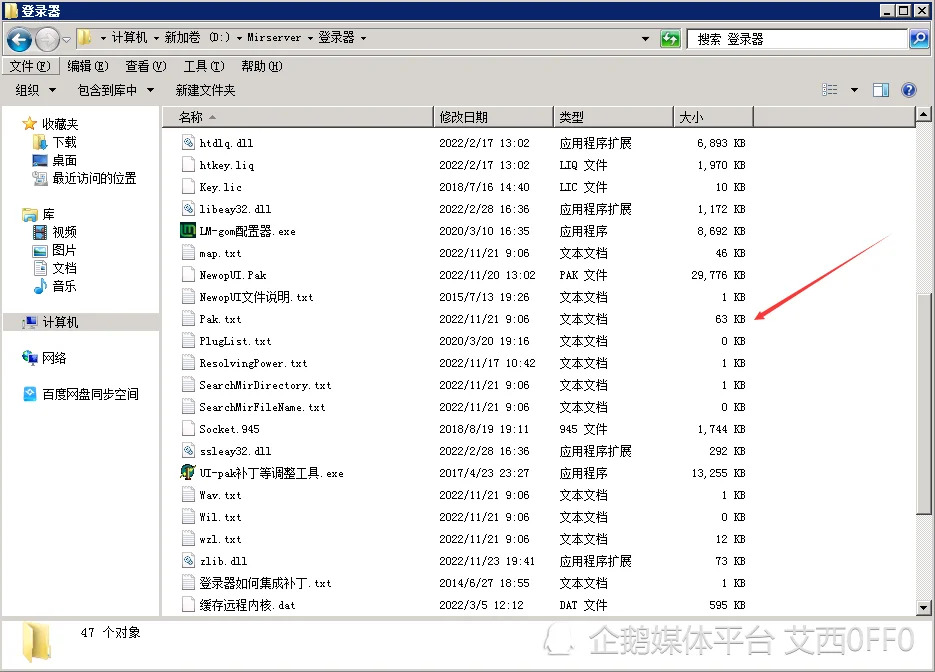Image resolution: width=935 pixels, height=672 pixels.
Task: Click the refresh button beside address bar
Action: (x=670, y=39)
